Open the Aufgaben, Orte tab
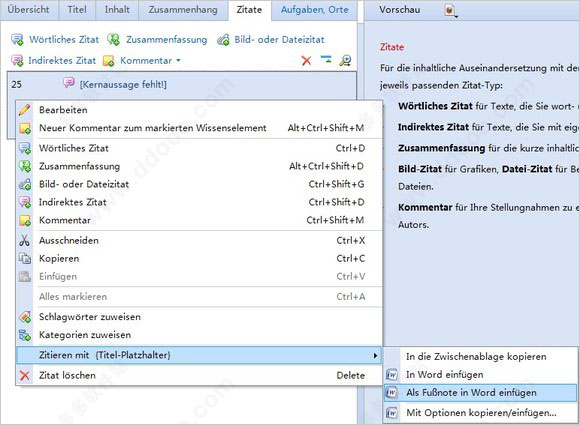The width and height of the screenshot is (580, 425). pos(314,10)
